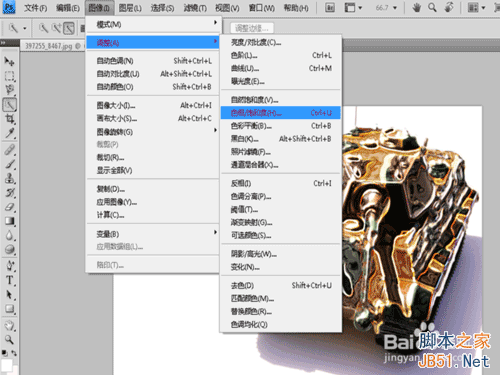
Task: Select the Hand tool in toolbox
Action: (x=9, y=325)
